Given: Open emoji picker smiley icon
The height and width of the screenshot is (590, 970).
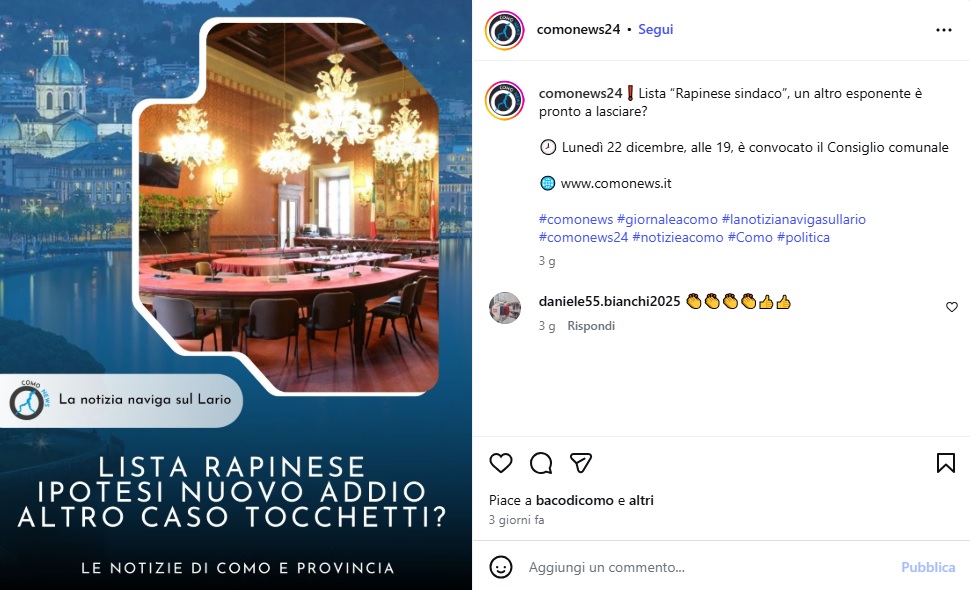Looking at the screenshot, I should pos(500,566).
